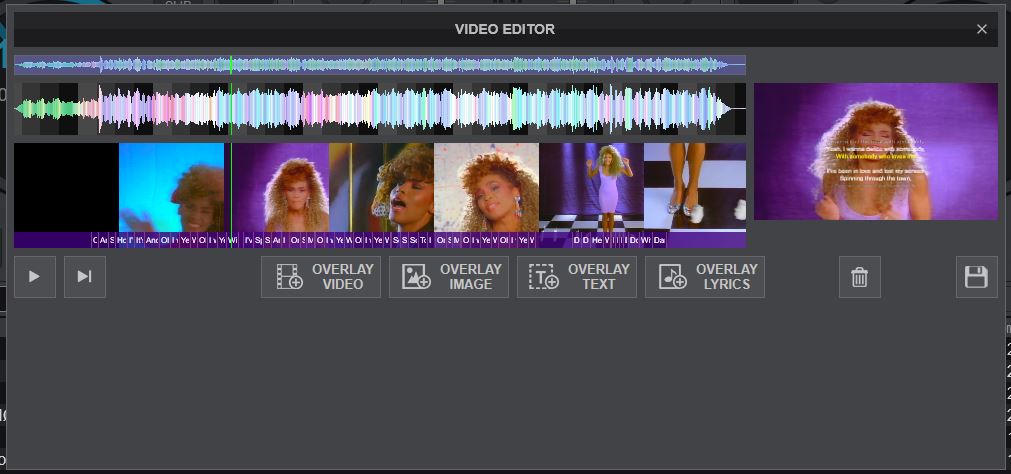Screen dimensions: 1011x474
Task: Select the 'Da' lyric segment in timeline
Action: (660, 240)
